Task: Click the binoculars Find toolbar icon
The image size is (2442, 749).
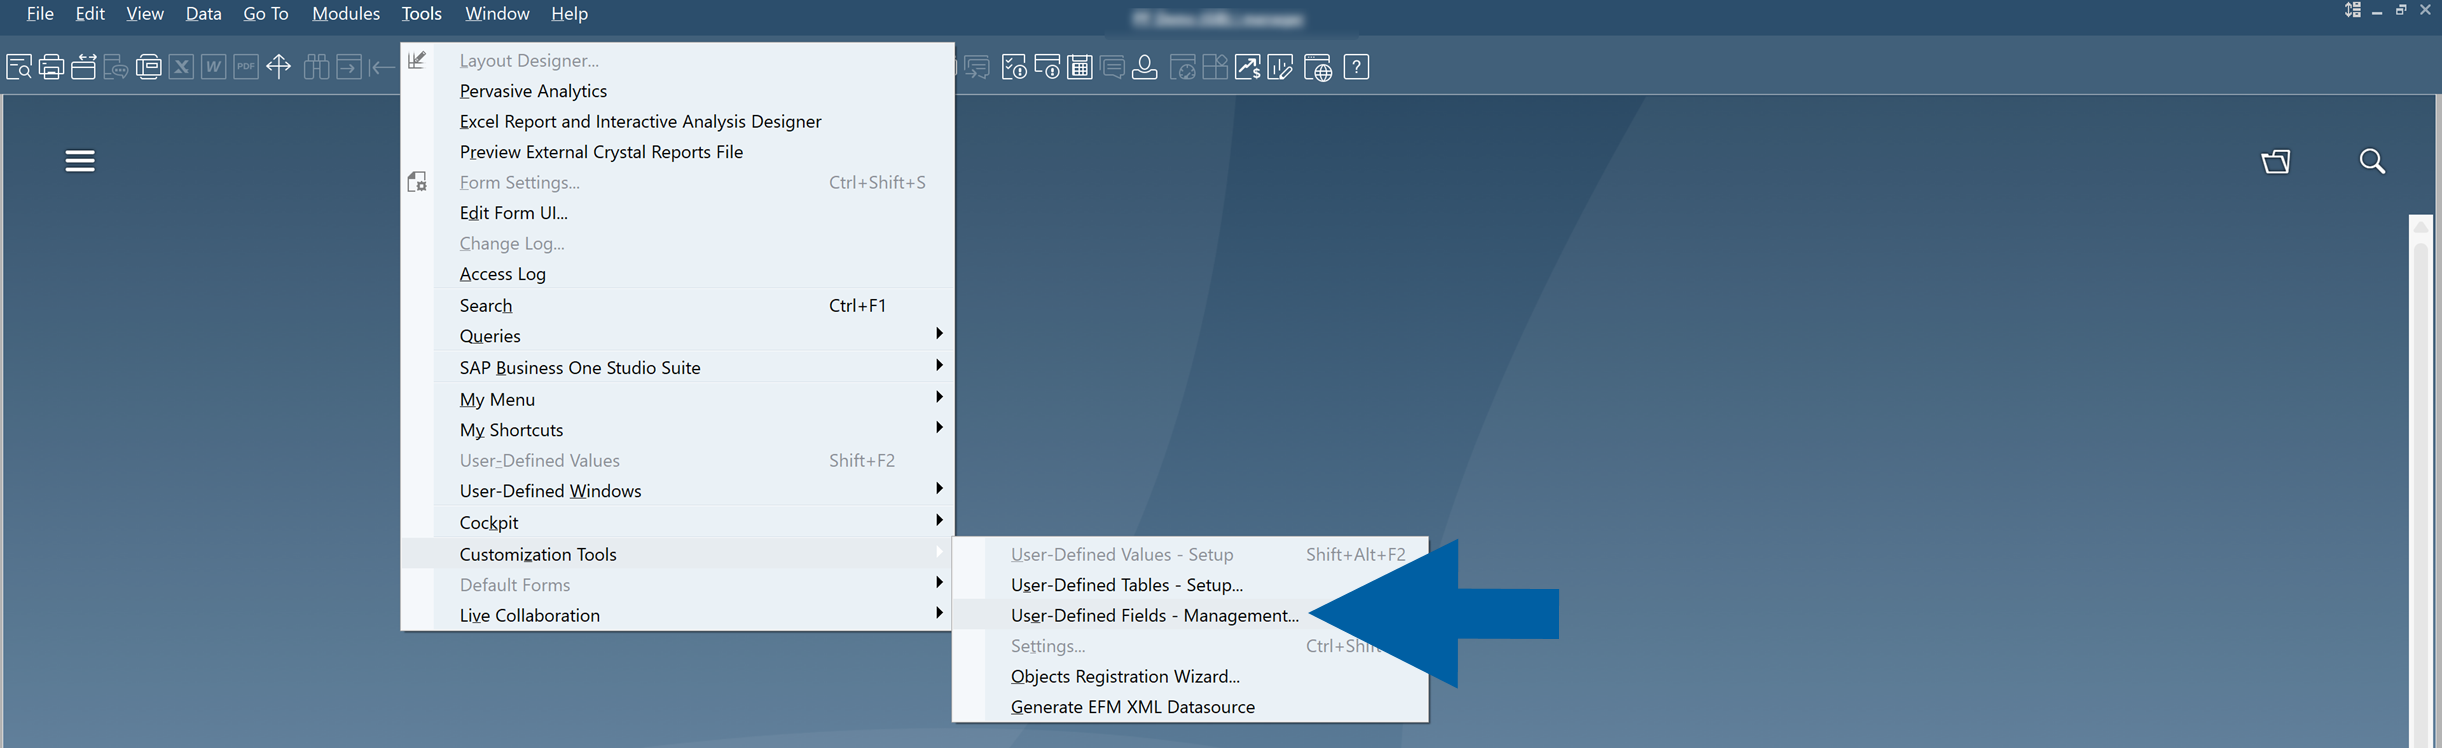Action: 316,67
